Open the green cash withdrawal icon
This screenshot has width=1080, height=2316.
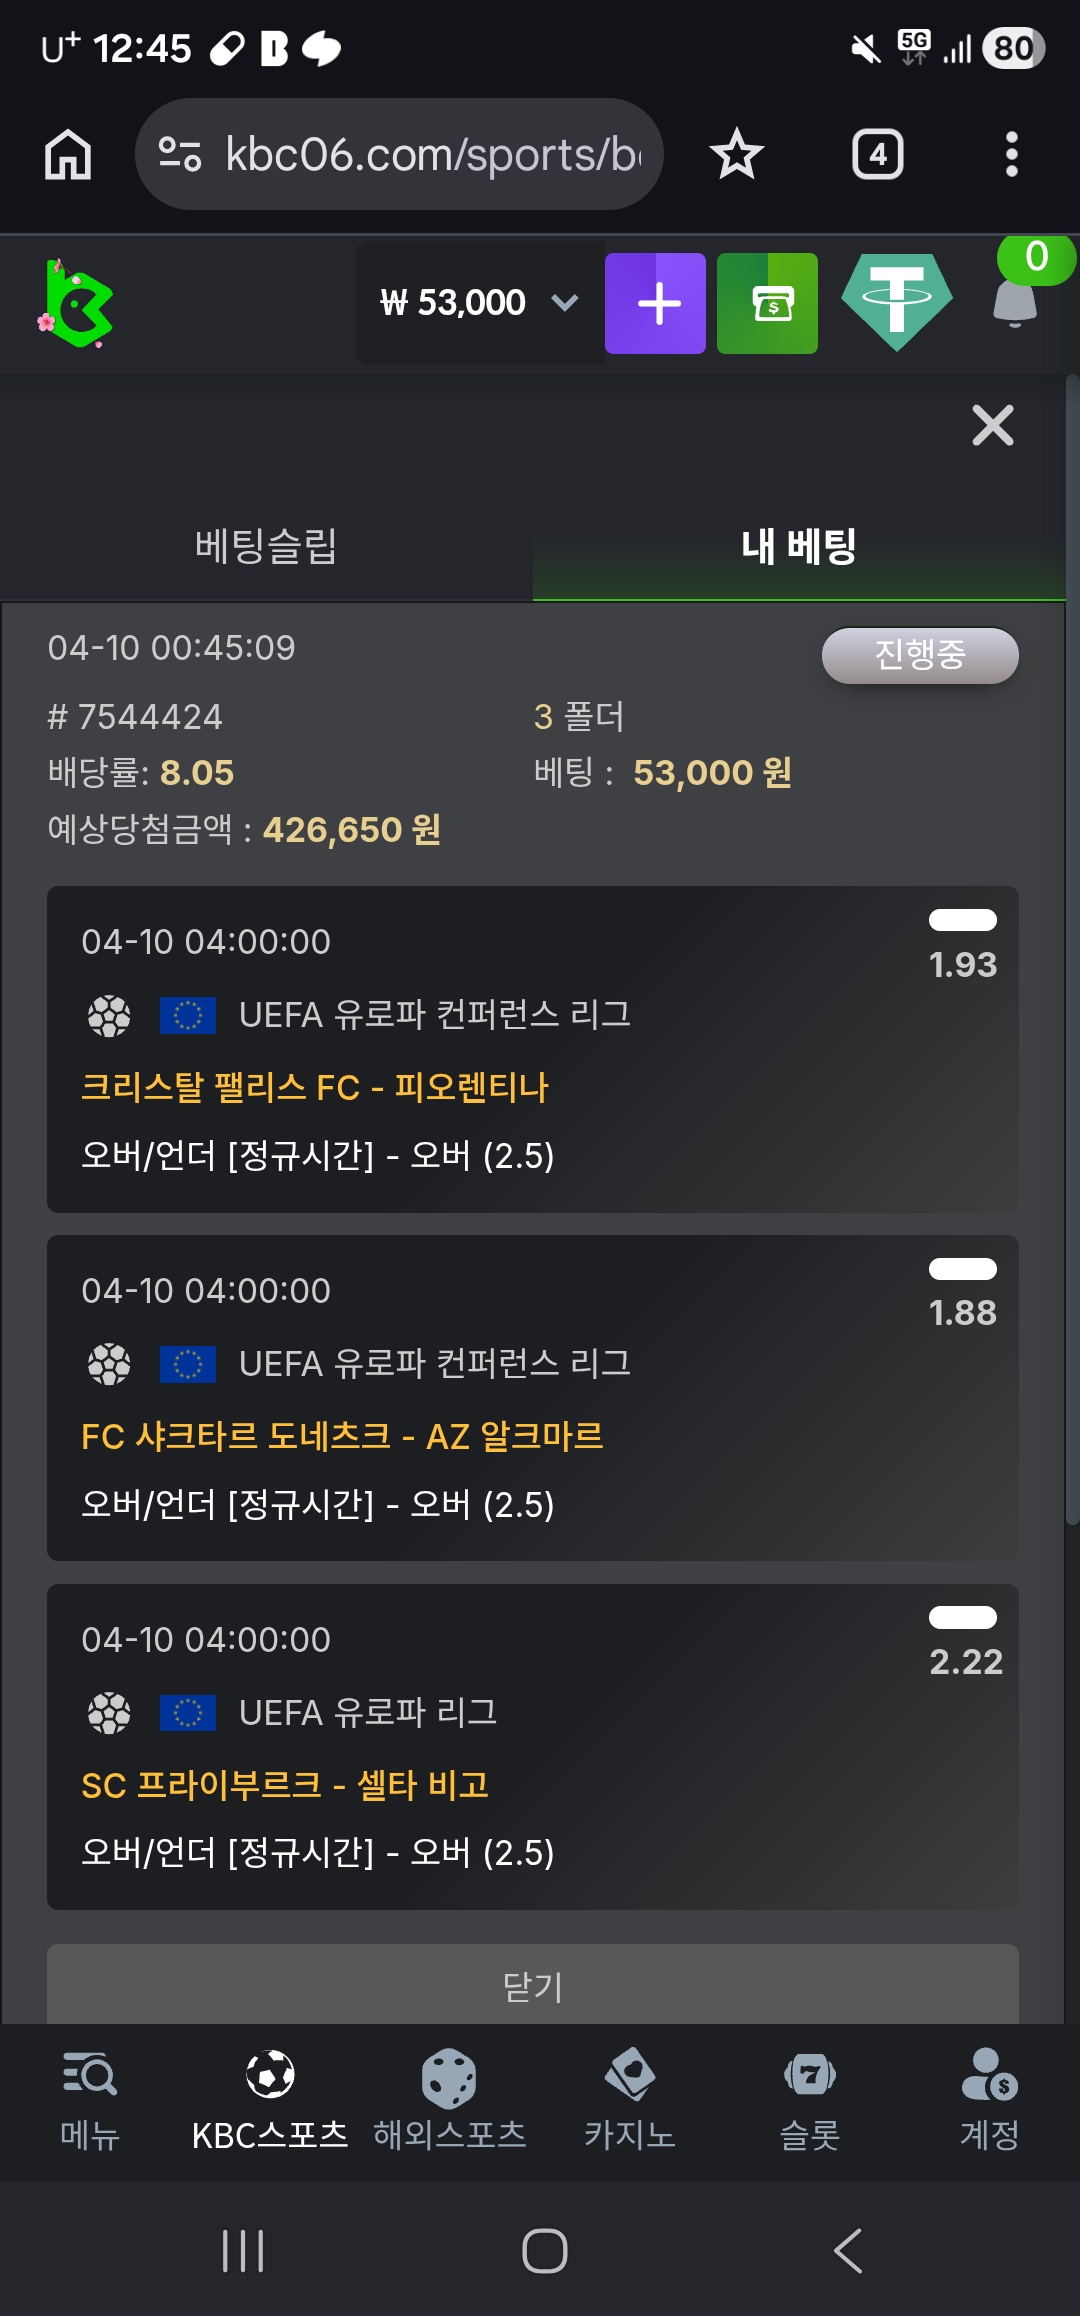(x=767, y=303)
